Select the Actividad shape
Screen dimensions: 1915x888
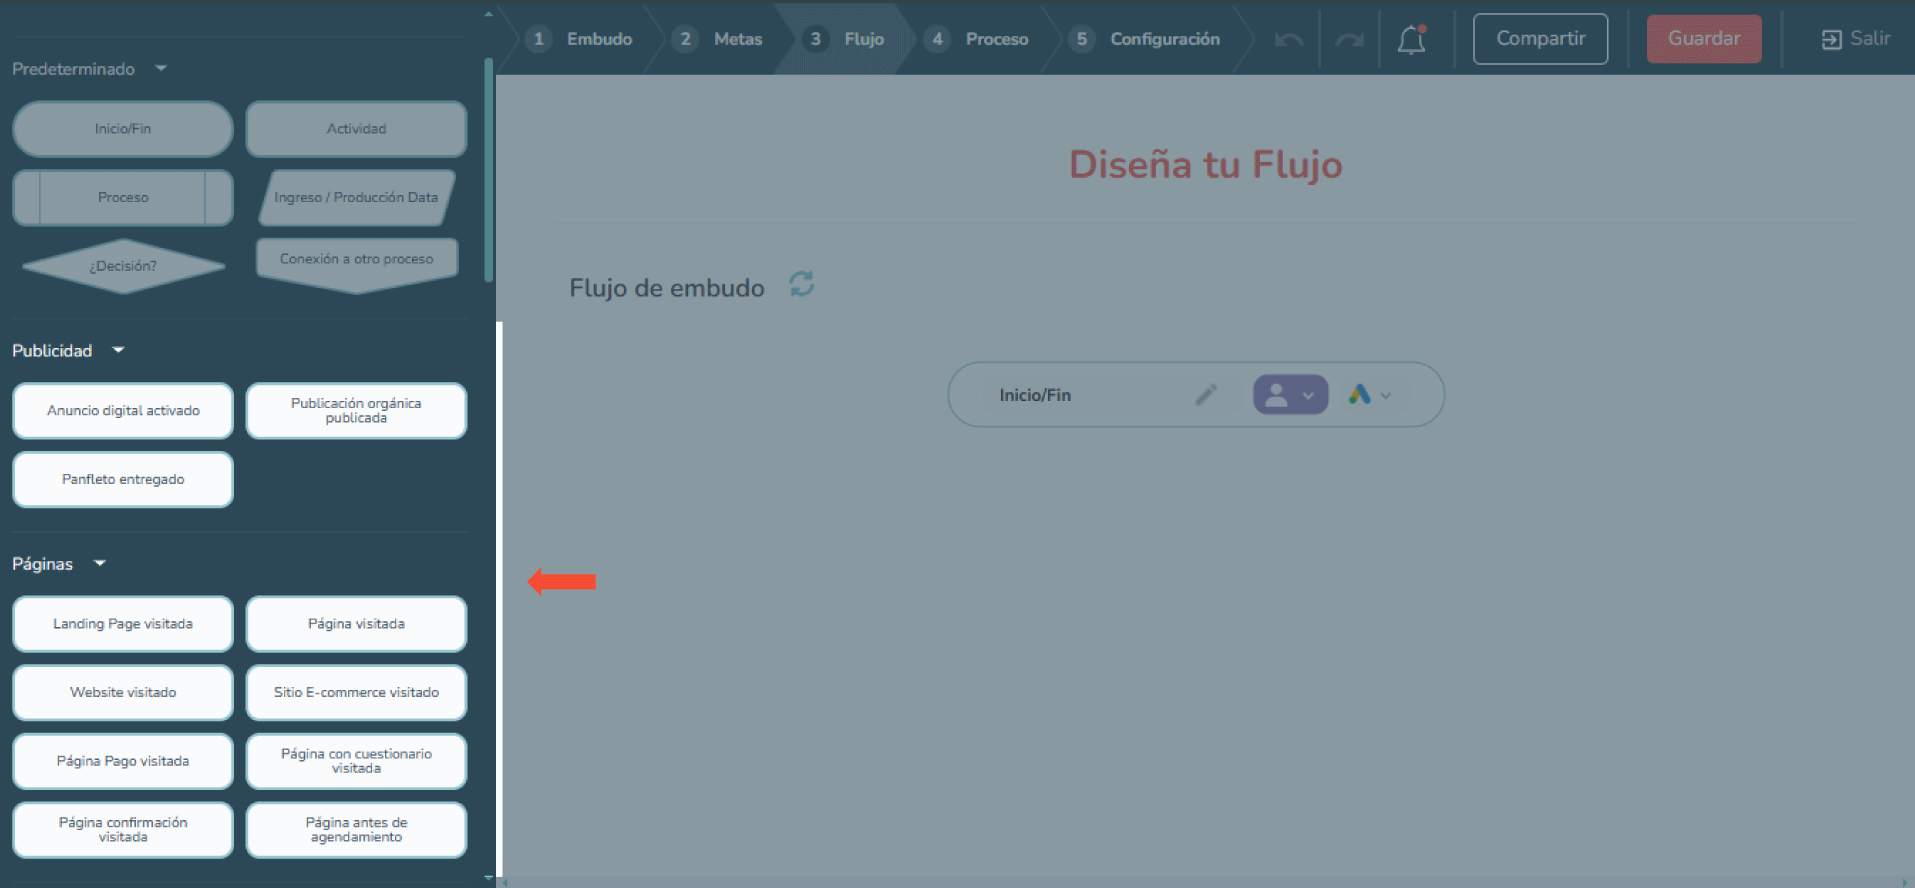[x=356, y=129]
